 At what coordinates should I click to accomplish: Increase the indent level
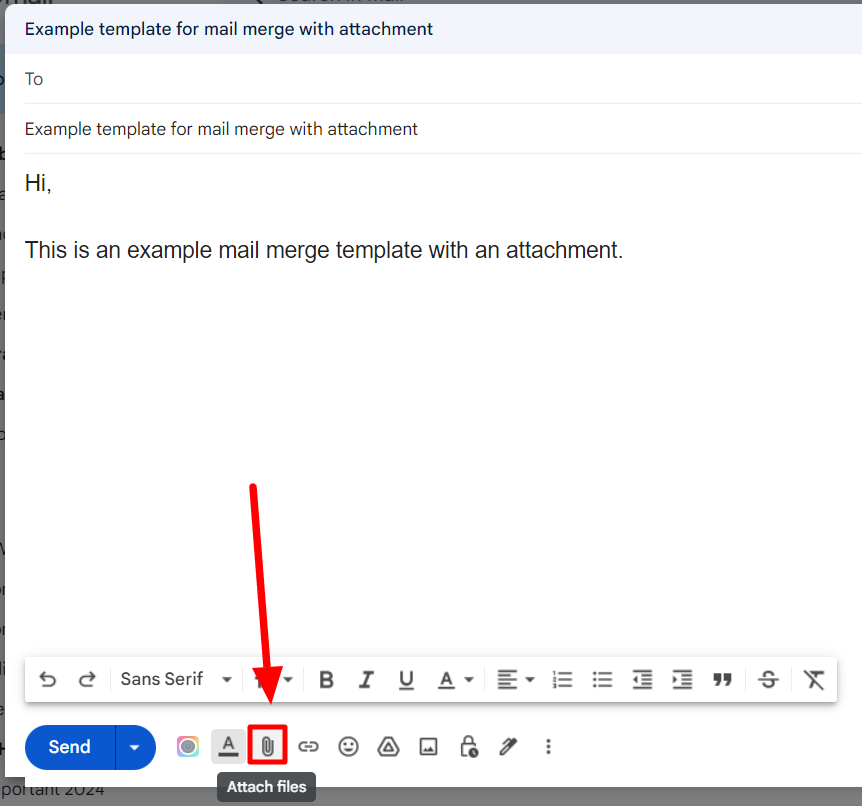pos(682,680)
